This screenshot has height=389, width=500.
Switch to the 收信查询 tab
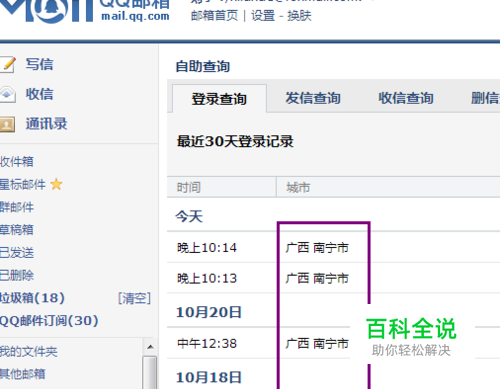tap(406, 98)
